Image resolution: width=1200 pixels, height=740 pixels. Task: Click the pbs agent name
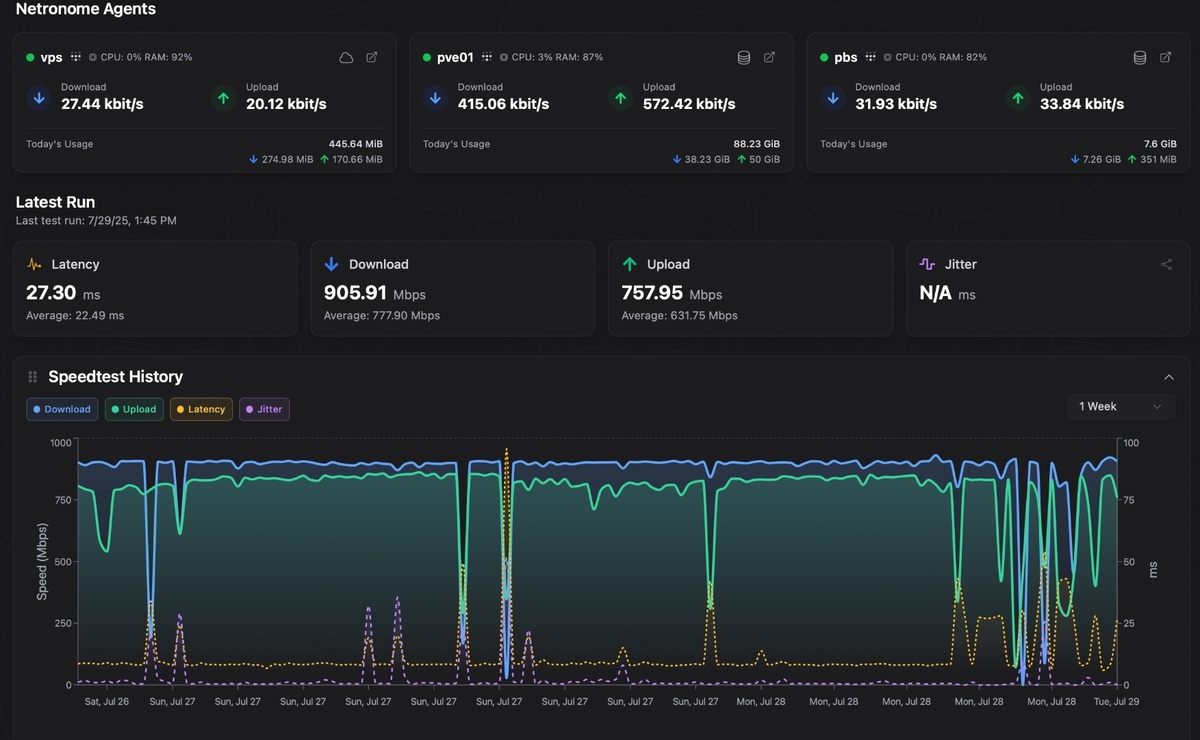(846, 58)
